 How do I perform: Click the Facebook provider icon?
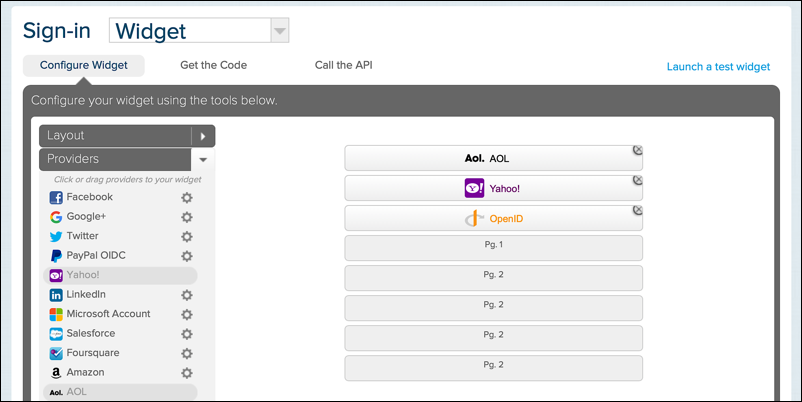pyautogui.click(x=56, y=198)
